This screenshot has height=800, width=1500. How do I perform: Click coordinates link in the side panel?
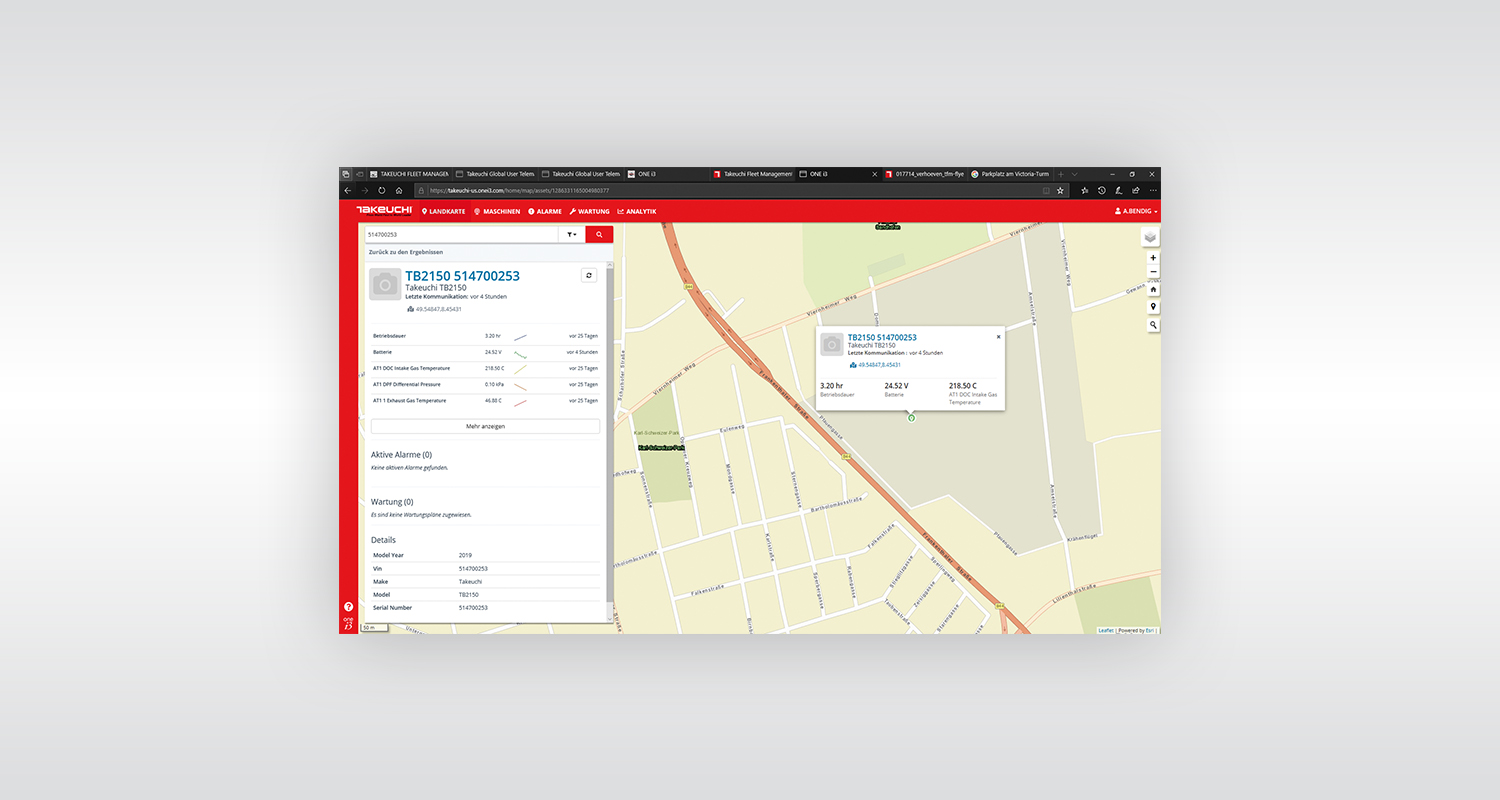pyautogui.click(x=439, y=309)
